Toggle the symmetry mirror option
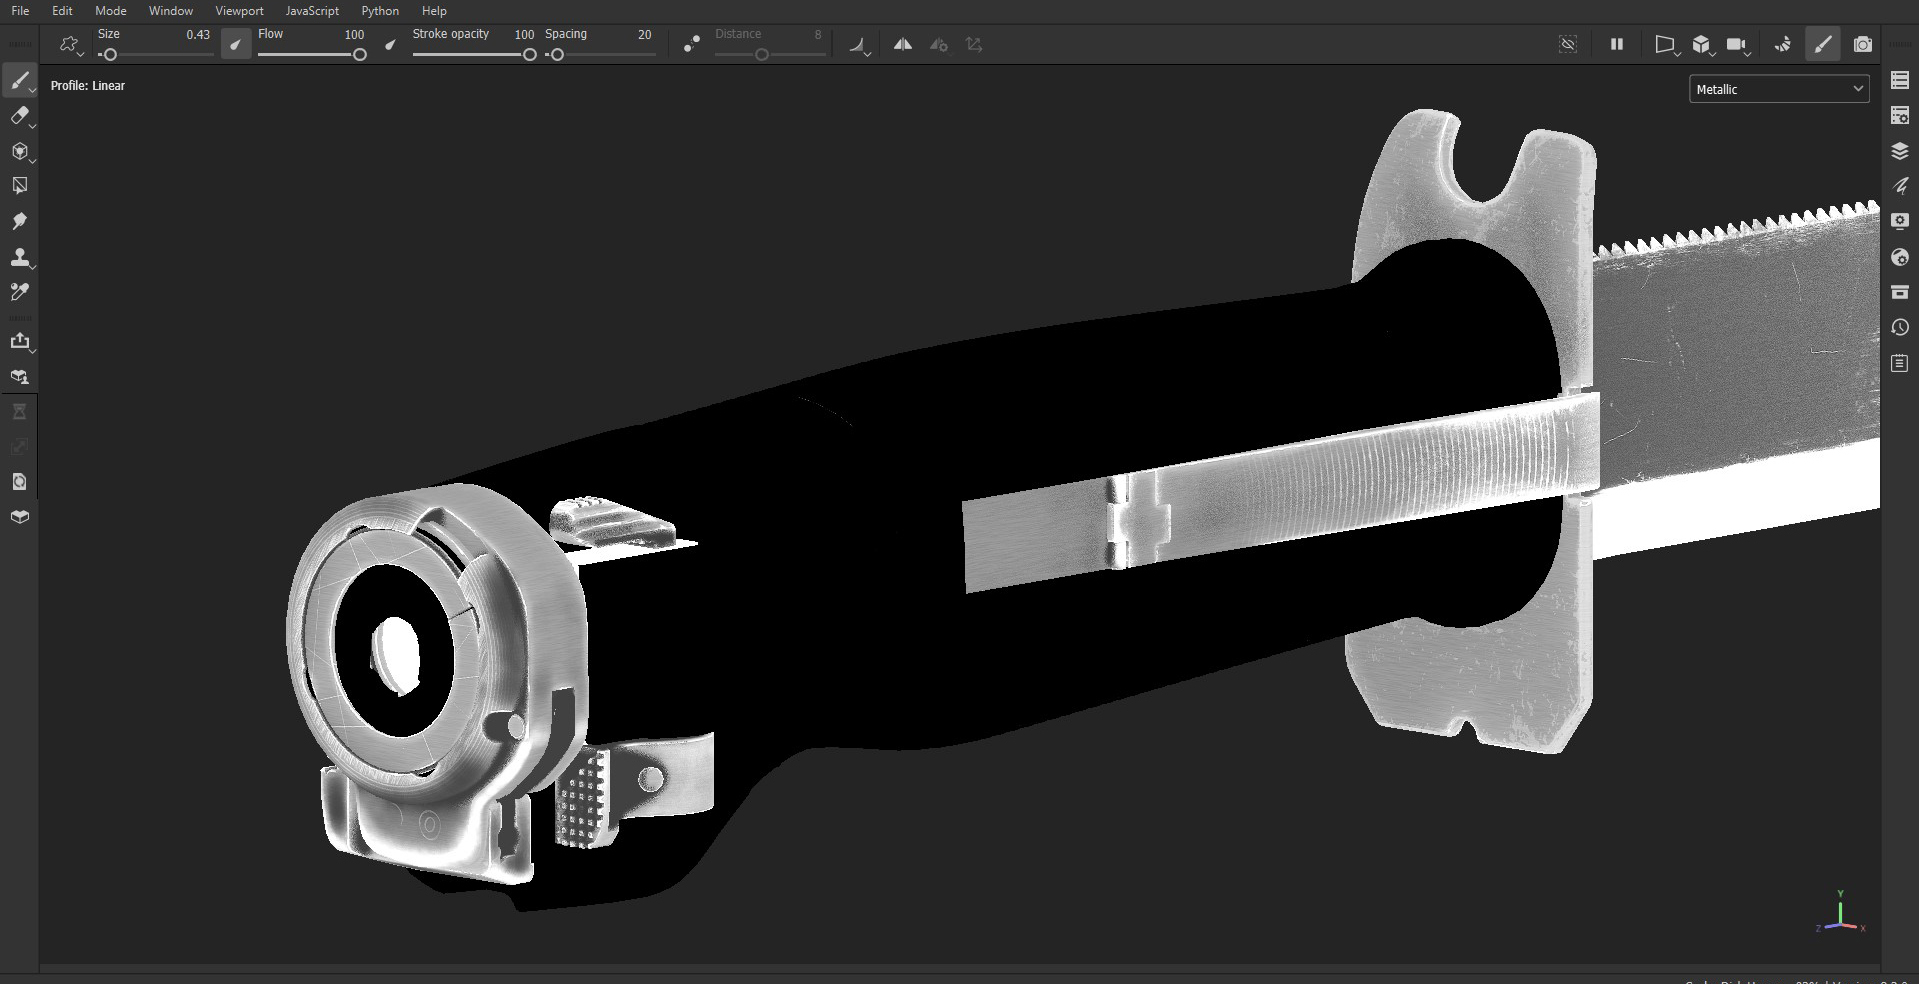 click(x=902, y=45)
